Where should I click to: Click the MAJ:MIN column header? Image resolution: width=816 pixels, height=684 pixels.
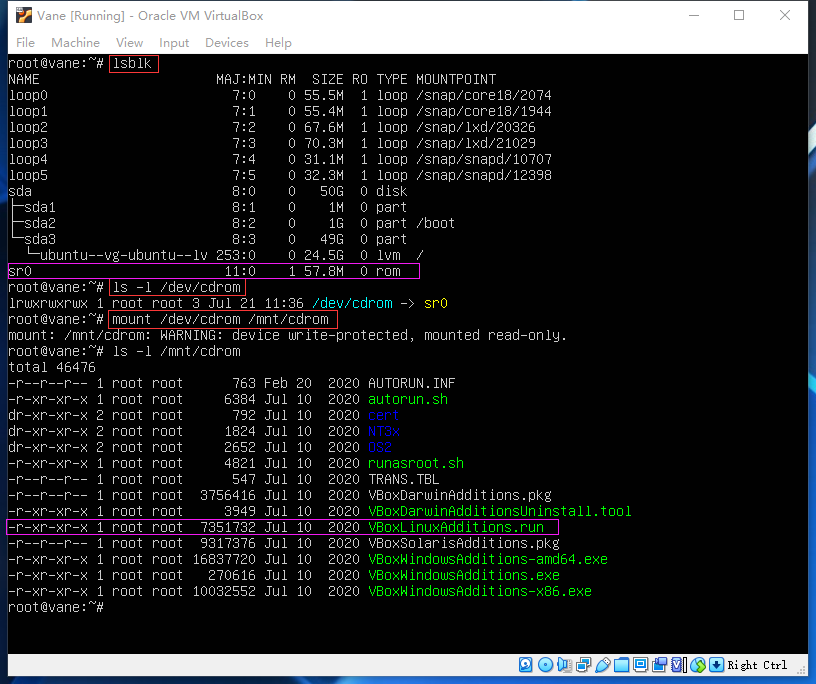point(244,79)
